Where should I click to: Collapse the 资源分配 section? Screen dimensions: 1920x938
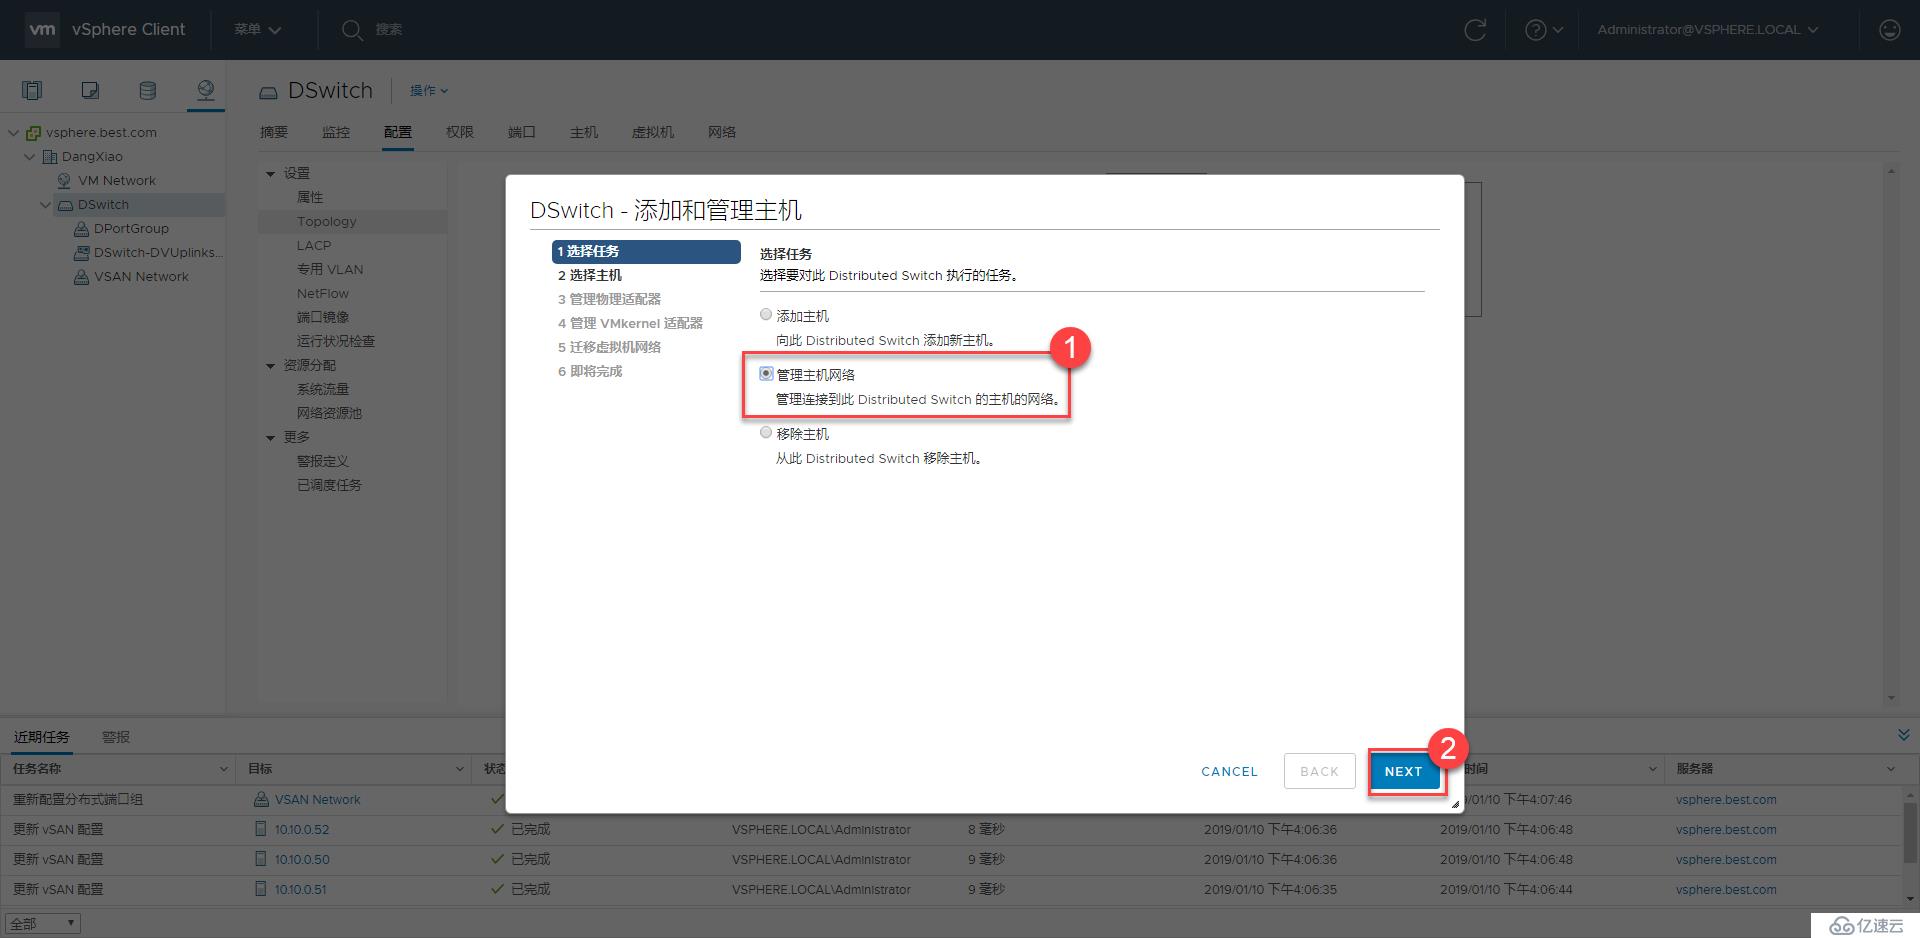270,366
